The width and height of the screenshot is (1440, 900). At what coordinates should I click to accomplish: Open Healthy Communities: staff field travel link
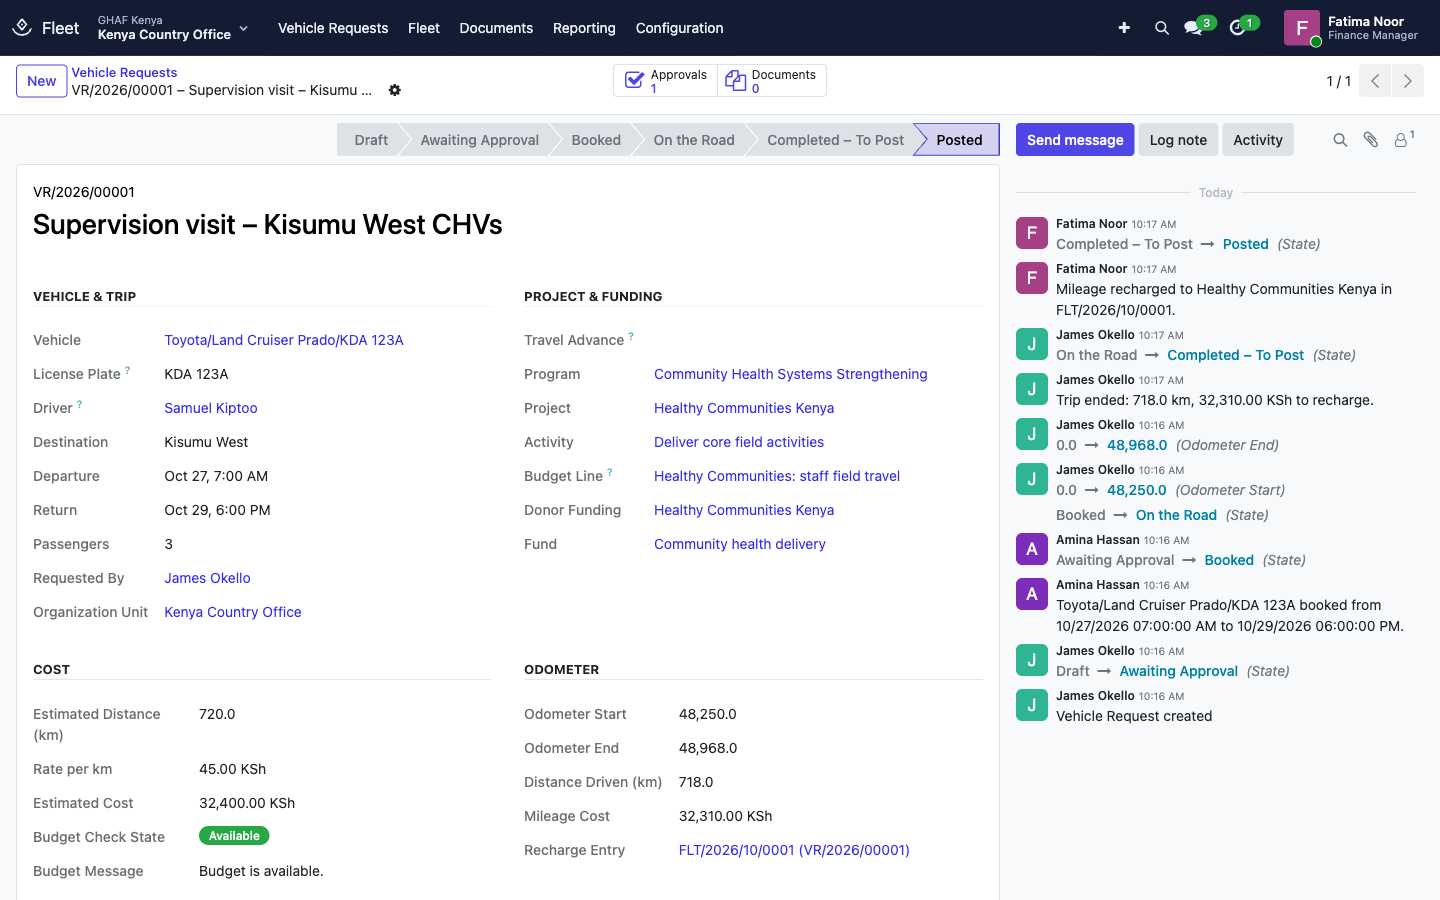coord(777,476)
